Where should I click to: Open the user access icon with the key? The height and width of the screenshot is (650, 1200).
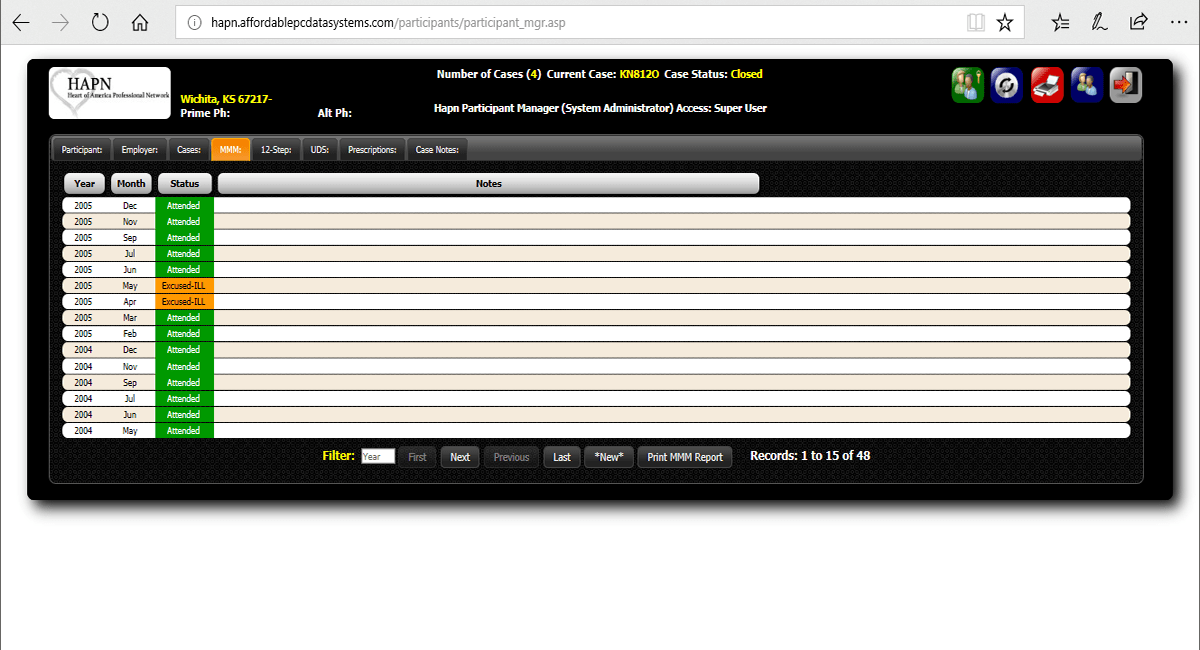coord(968,85)
